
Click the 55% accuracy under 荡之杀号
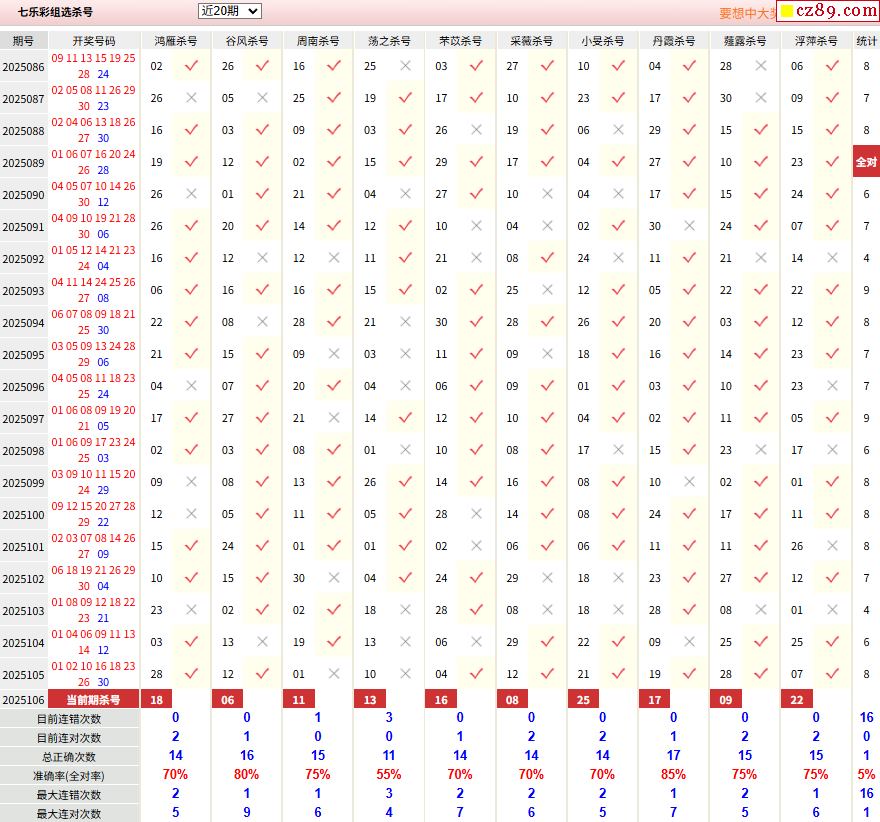tap(388, 774)
